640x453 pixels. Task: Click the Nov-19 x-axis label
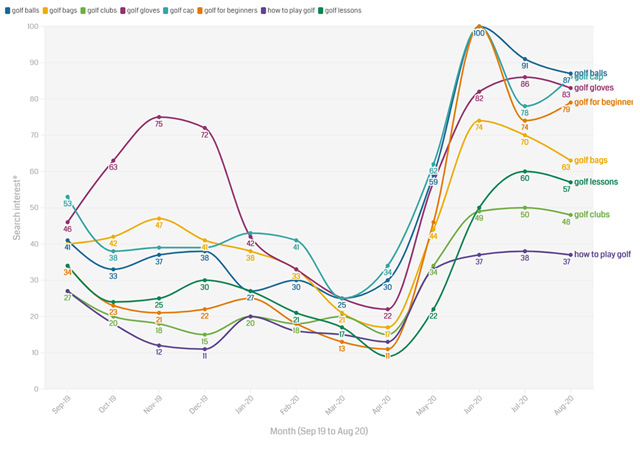[154, 405]
